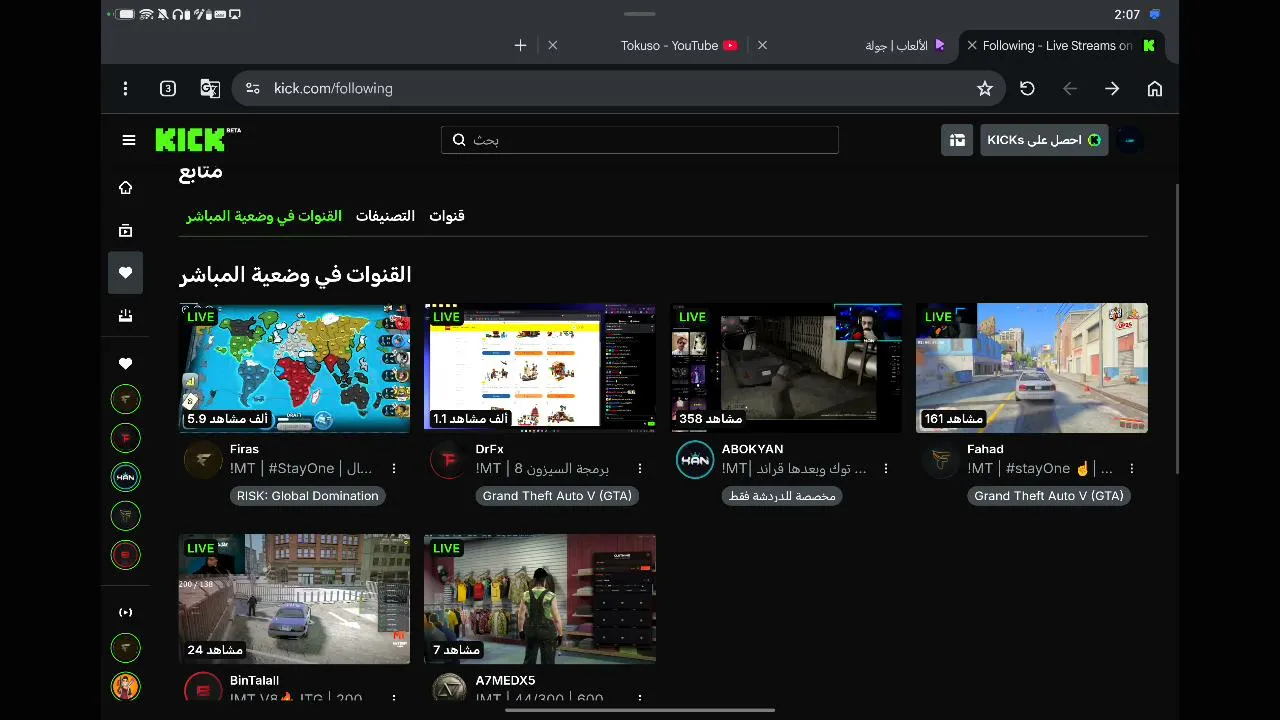Screen dimensions: 1280x720
Task: Open the Kick sidebar hamburger menu
Action: 129,140
